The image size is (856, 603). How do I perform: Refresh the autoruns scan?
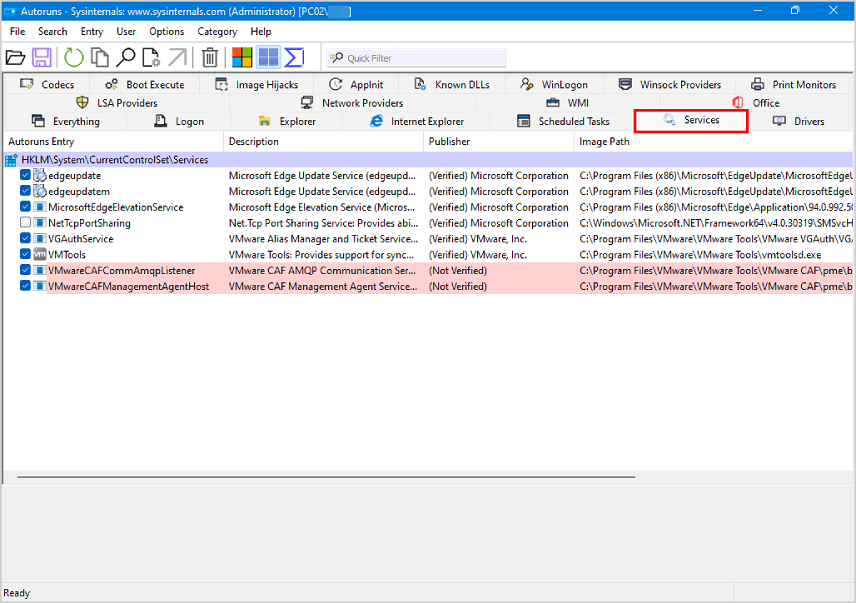tap(74, 57)
